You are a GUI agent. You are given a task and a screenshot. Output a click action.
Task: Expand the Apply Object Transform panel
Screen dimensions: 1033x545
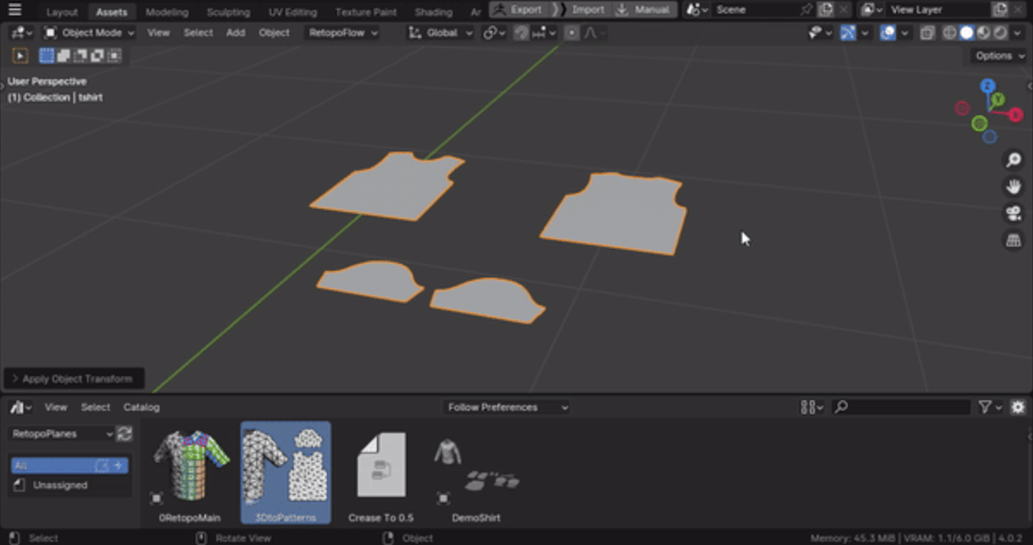click(74, 379)
